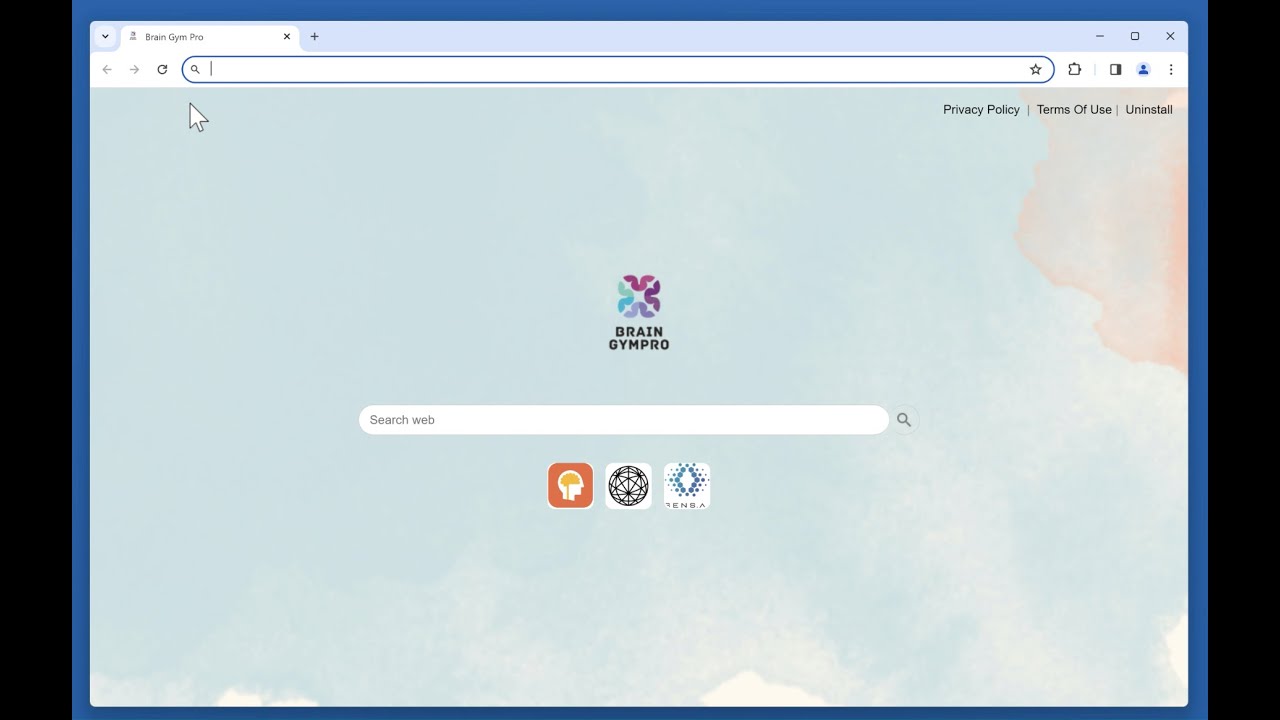
Task: Open the Rensa shortcut tile
Action: (x=687, y=485)
